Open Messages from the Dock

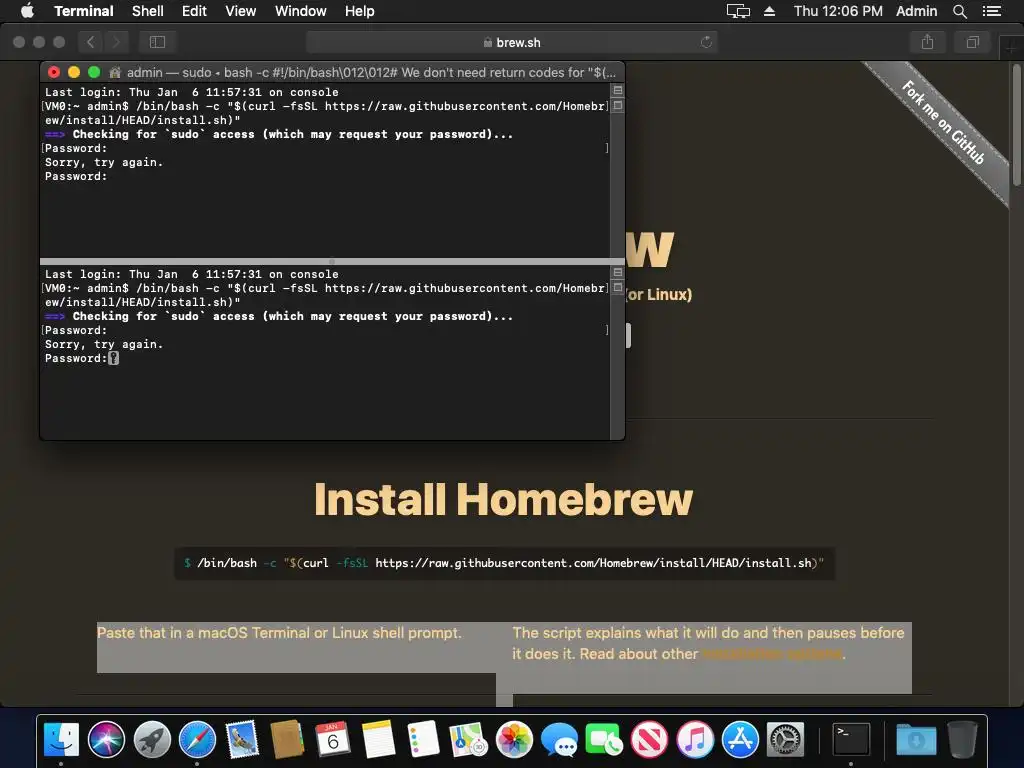(x=559, y=740)
